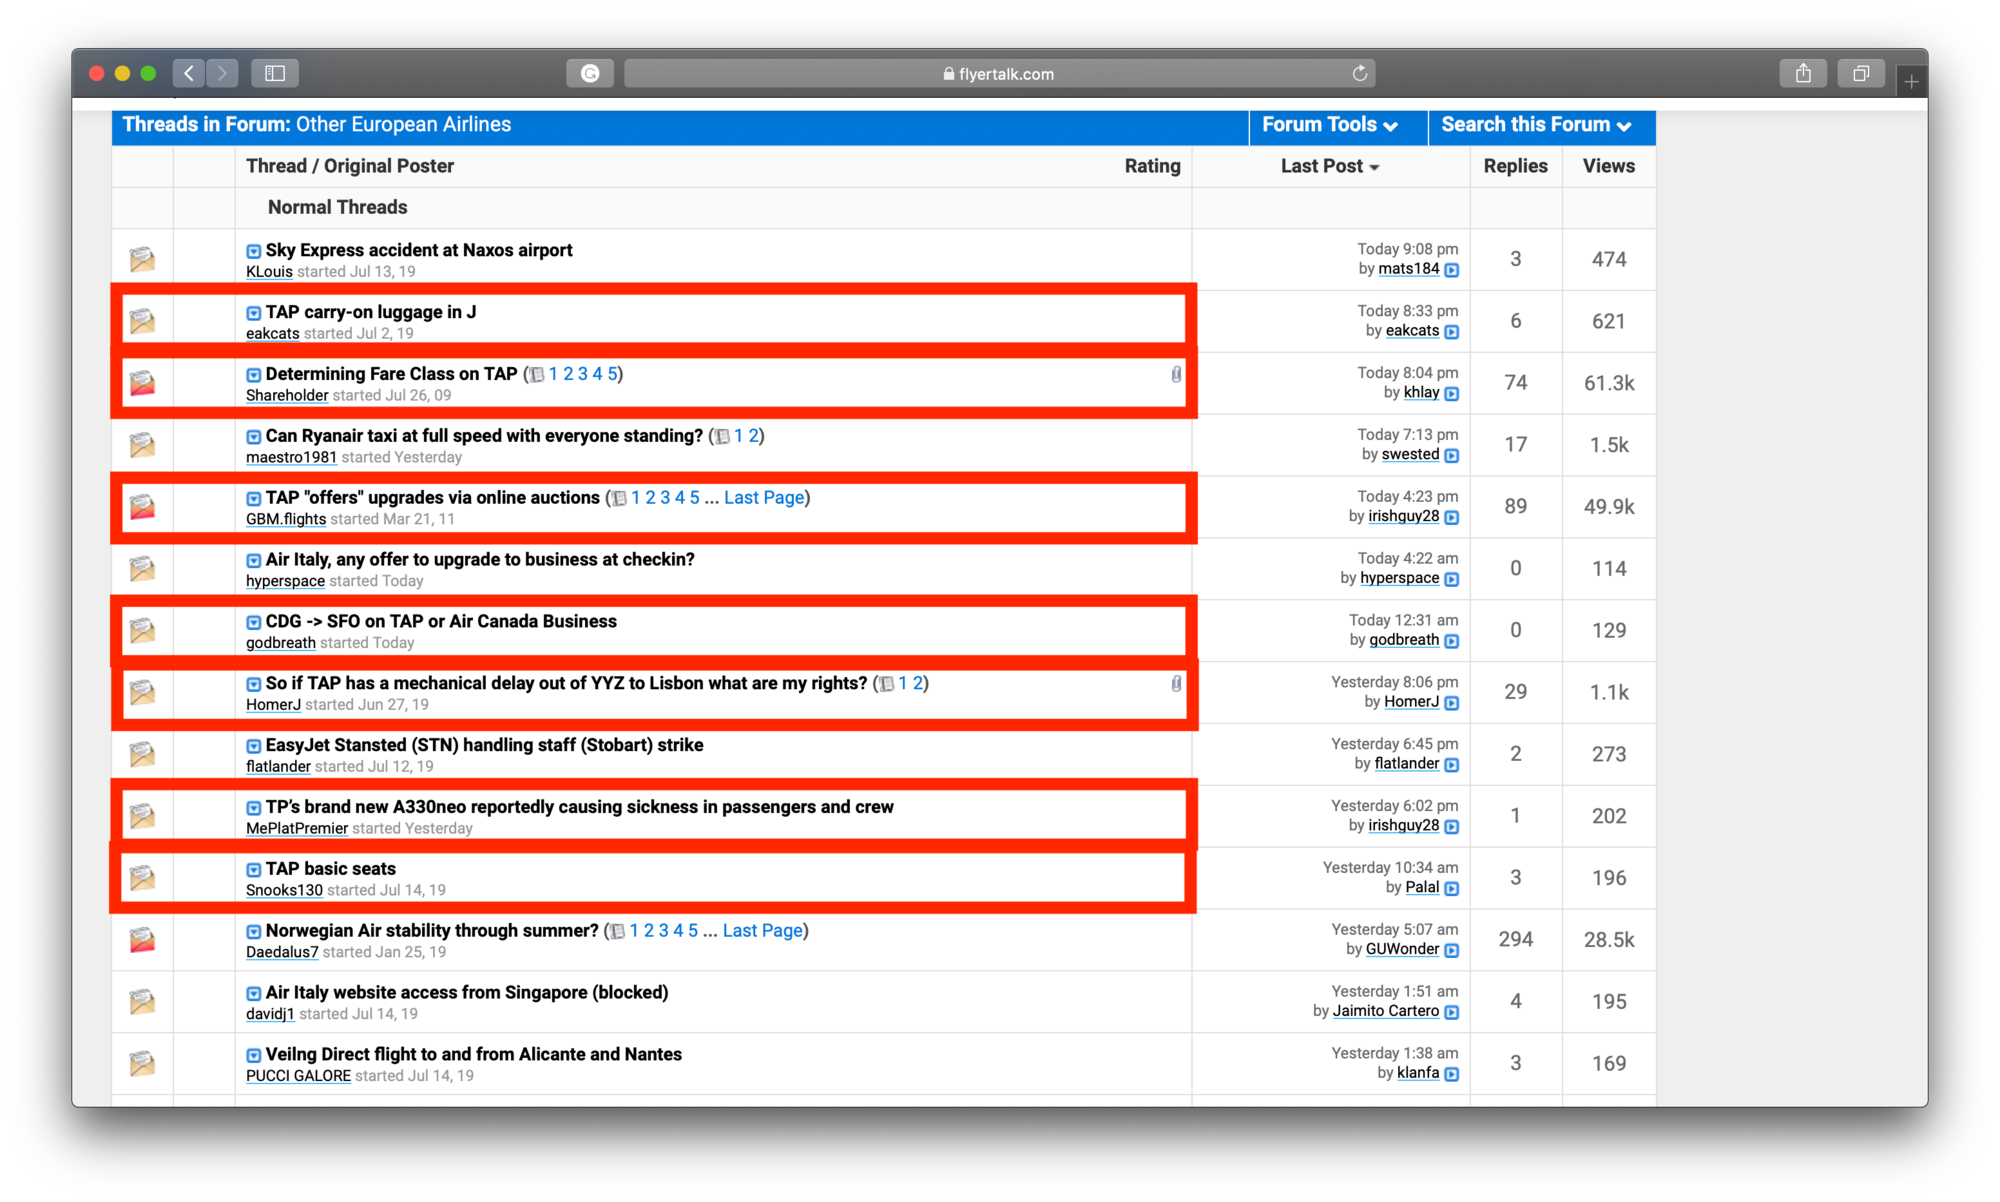Image resolution: width=2000 pixels, height=1202 pixels.
Task: Toggle the Safari sidebar button
Action: [x=275, y=73]
